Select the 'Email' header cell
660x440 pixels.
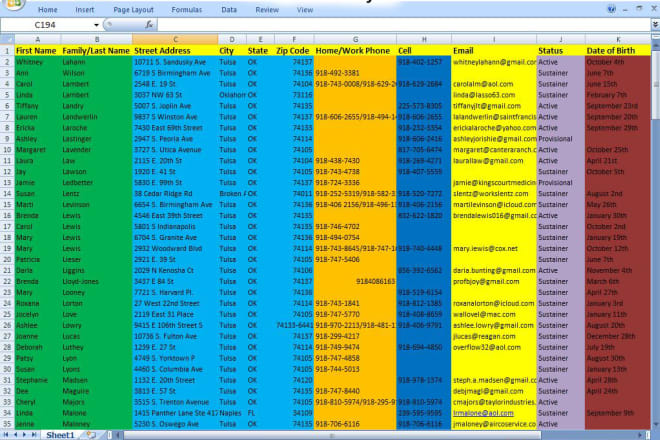point(494,51)
